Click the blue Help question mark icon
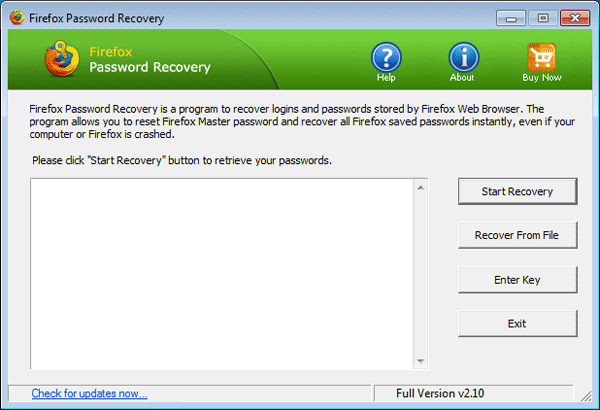The height and width of the screenshot is (410, 600). coord(386,57)
